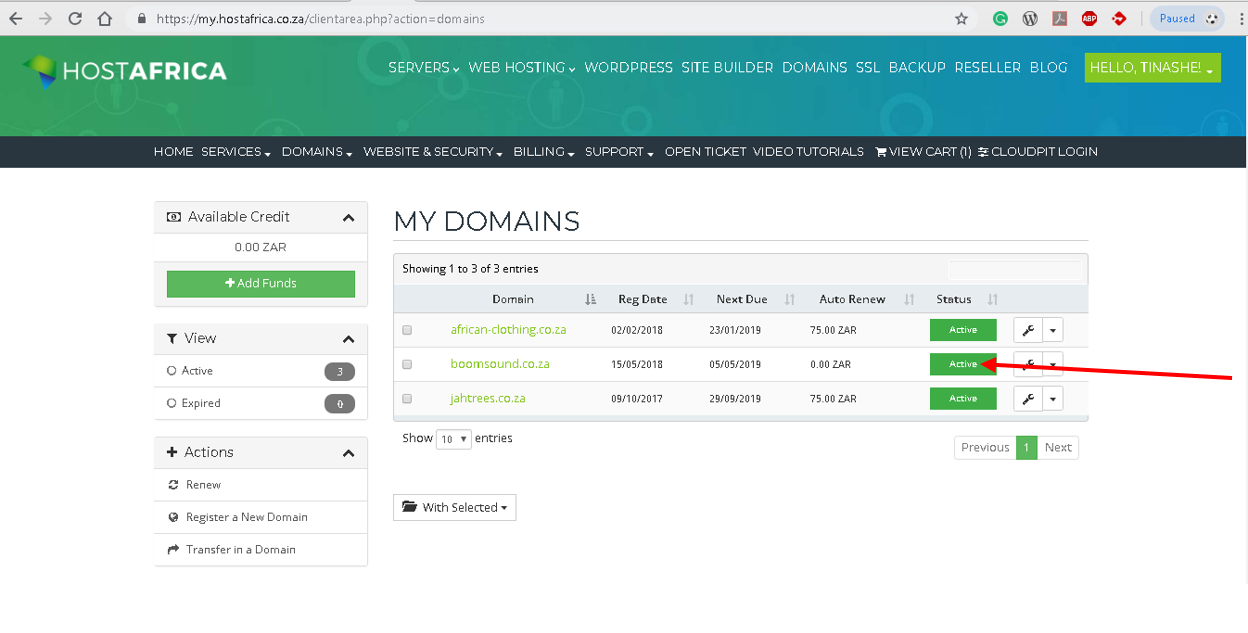Sort by Next Due column
This screenshot has height=633, width=1248.
pyautogui.click(x=789, y=299)
